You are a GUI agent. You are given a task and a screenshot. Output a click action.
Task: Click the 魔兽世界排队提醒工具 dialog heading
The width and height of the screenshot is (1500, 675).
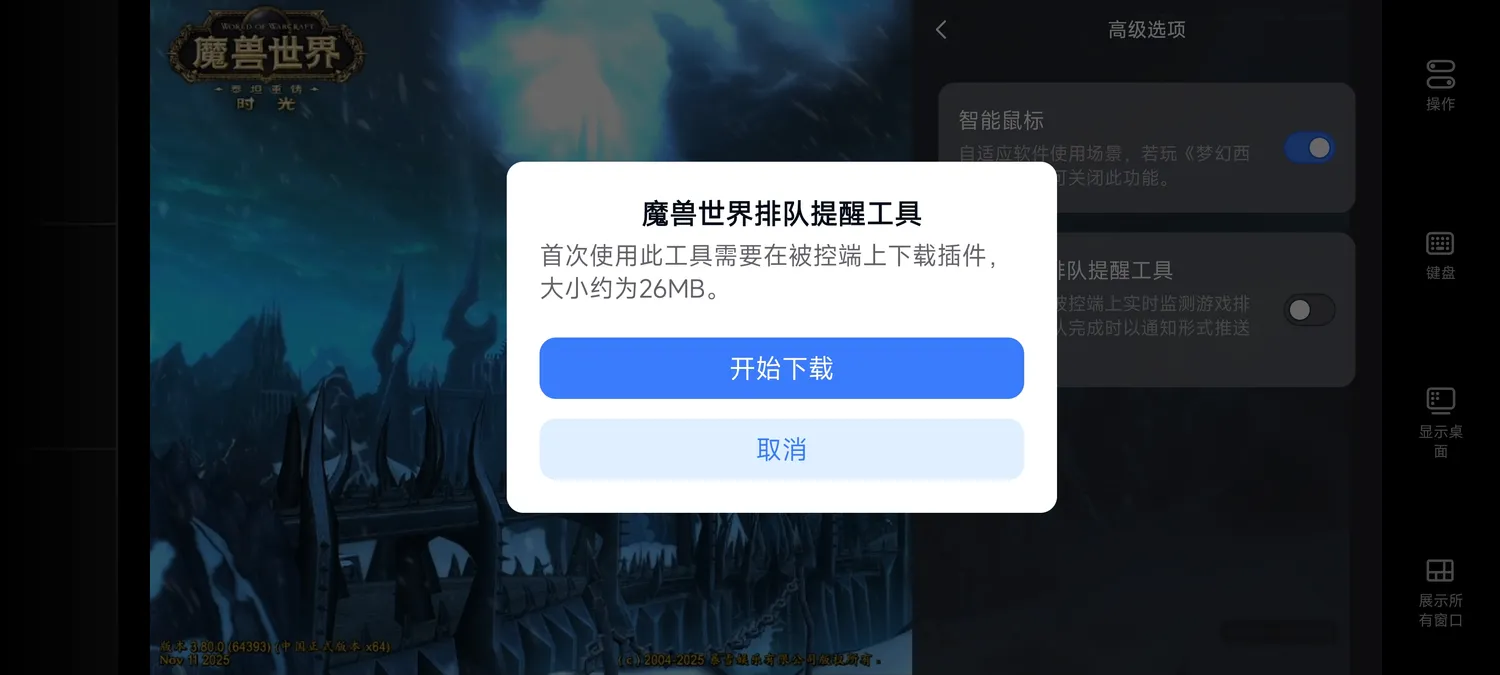pyautogui.click(x=781, y=213)
